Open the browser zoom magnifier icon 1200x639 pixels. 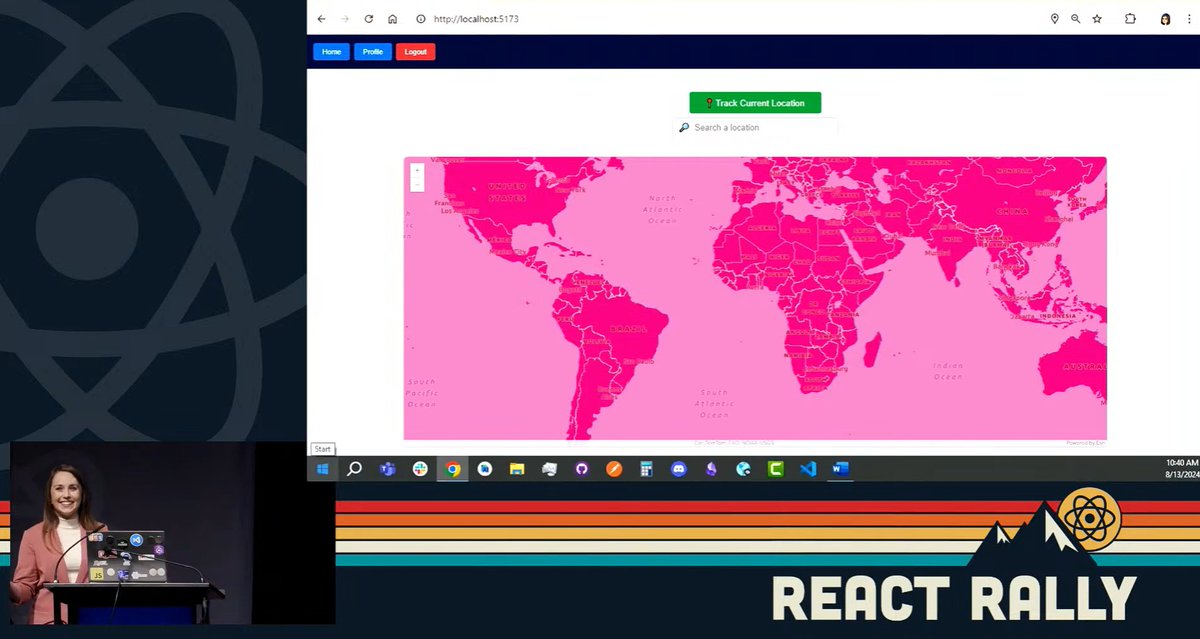tap(1076, 19)
